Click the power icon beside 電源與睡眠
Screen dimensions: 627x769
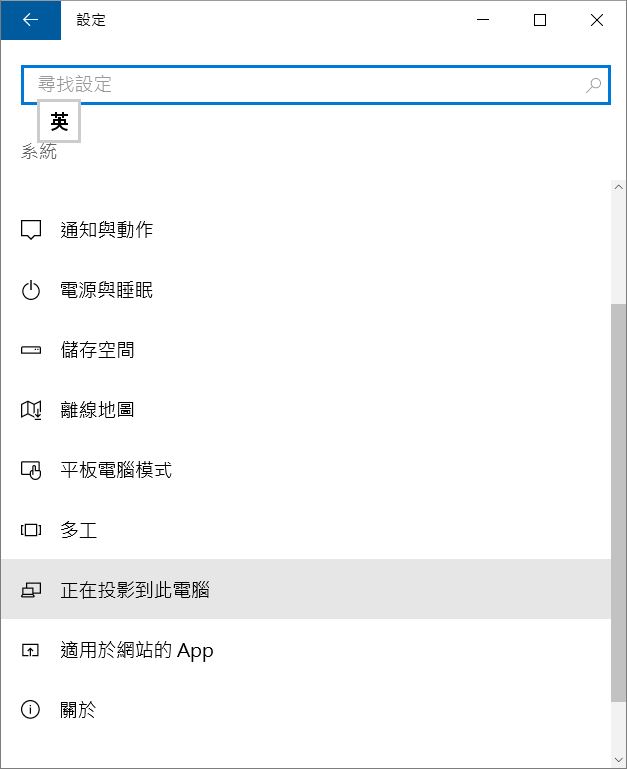[x=30, y=290]
